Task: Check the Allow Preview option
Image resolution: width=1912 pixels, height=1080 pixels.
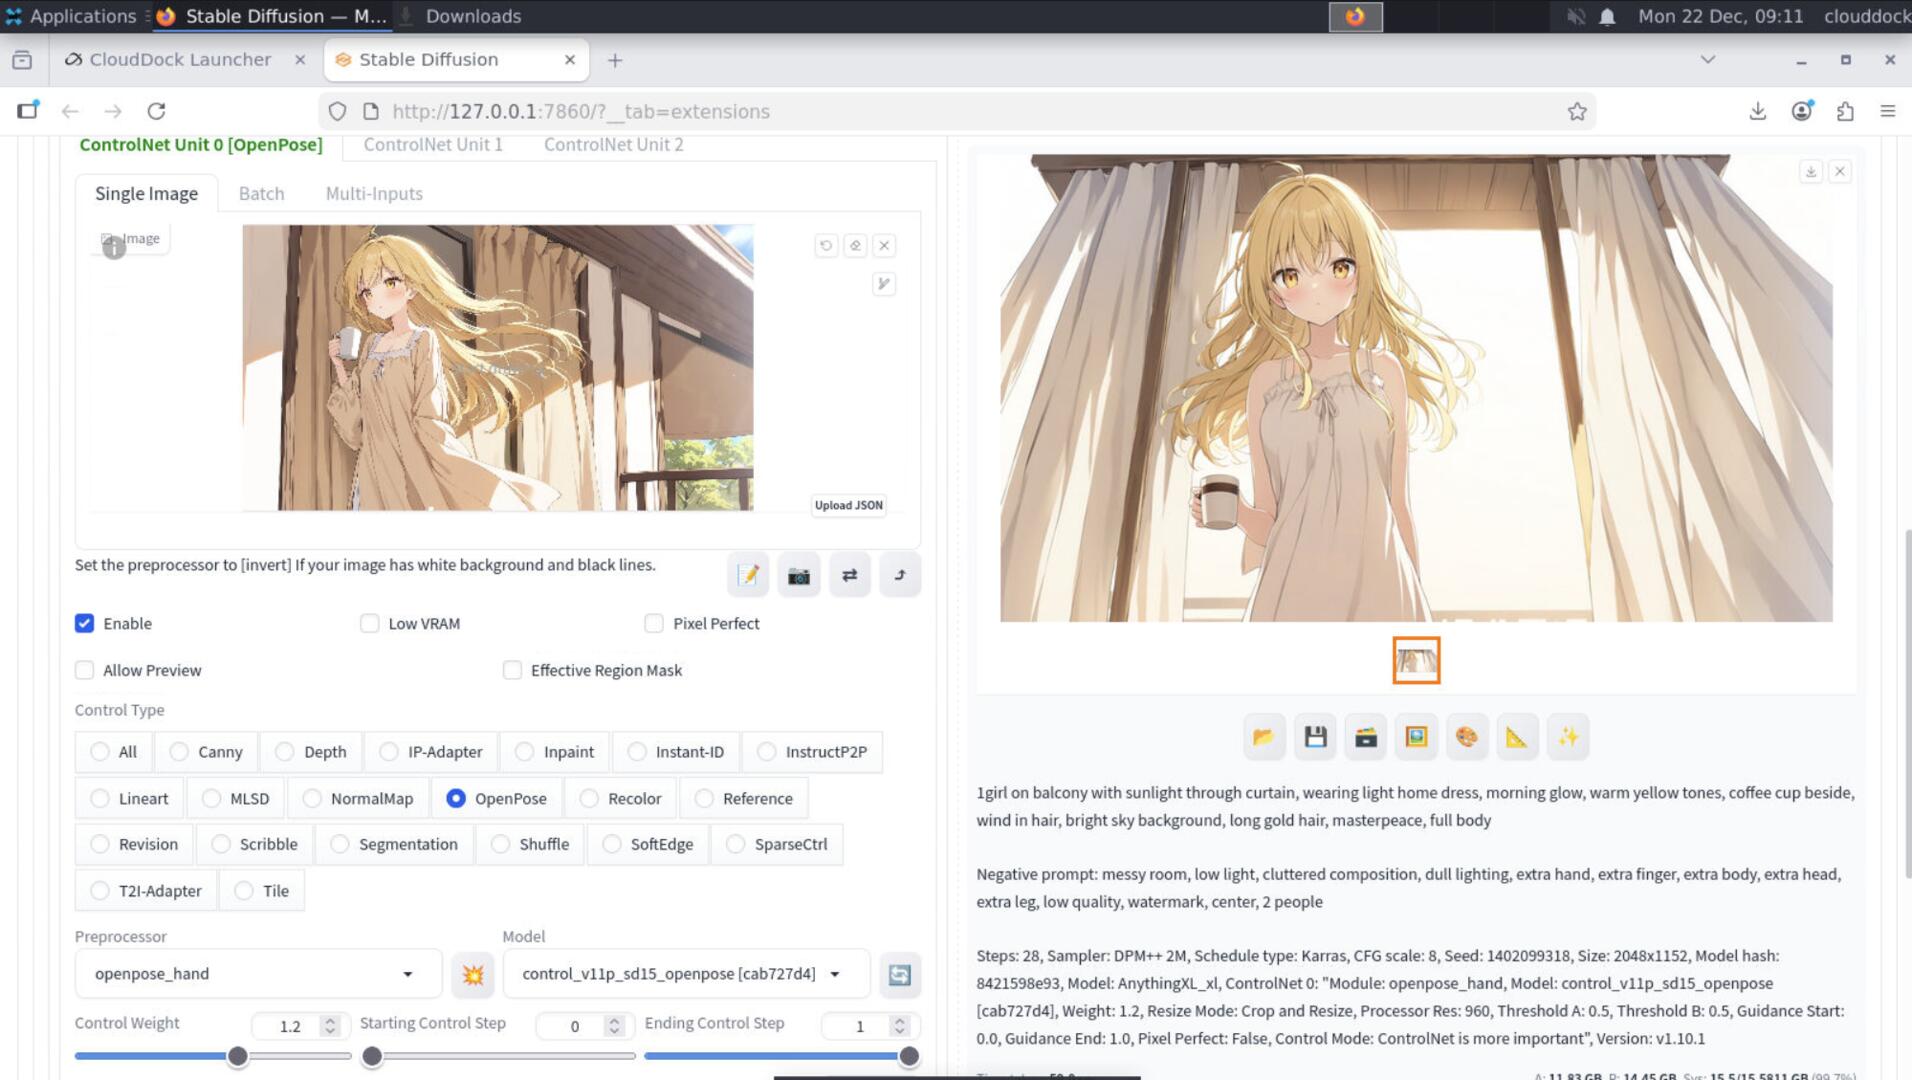Action: (85, 670)
